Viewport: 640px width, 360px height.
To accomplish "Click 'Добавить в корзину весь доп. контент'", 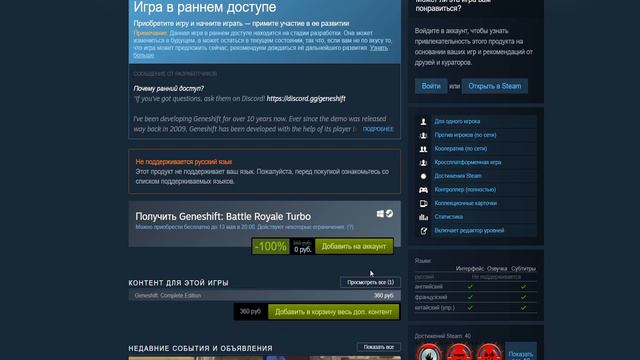I will tap(333, 312).
